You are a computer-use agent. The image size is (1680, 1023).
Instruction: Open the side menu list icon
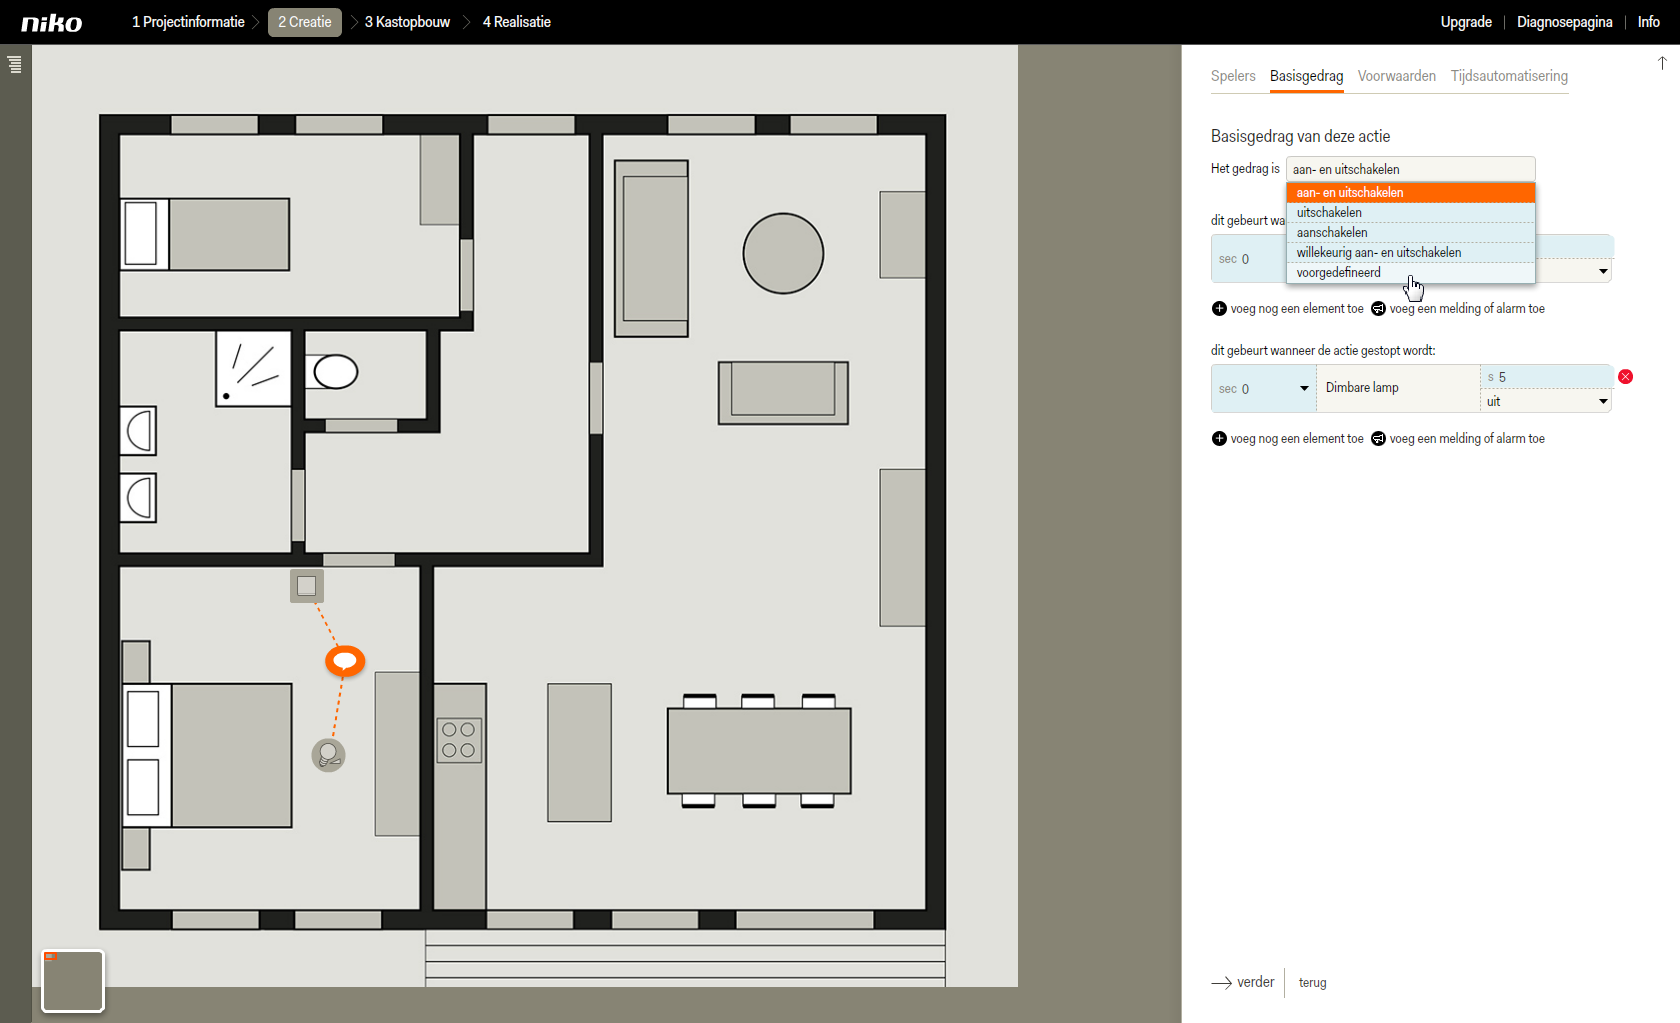tap(14, 64)
